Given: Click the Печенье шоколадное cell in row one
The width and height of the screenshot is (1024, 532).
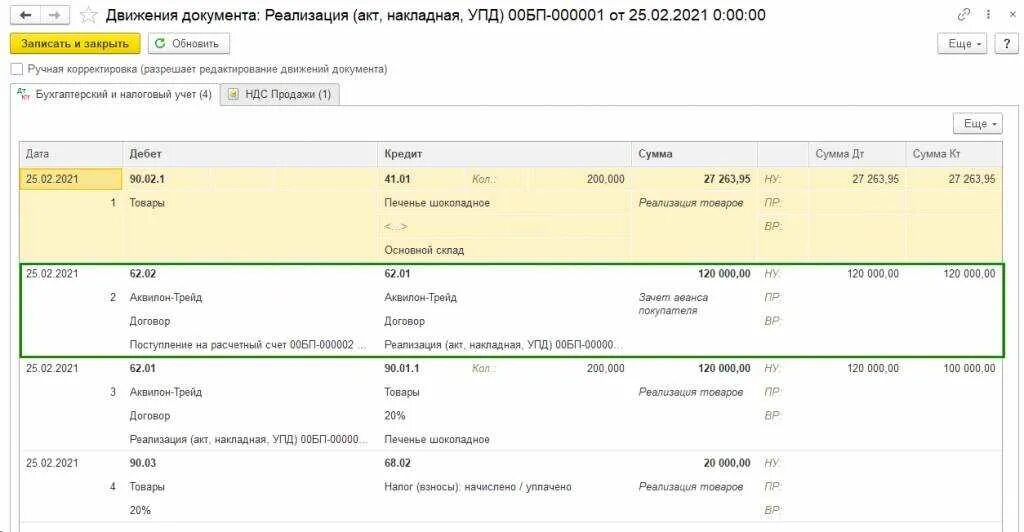Looking at the screenshot, I should click(x=437, y=203).
